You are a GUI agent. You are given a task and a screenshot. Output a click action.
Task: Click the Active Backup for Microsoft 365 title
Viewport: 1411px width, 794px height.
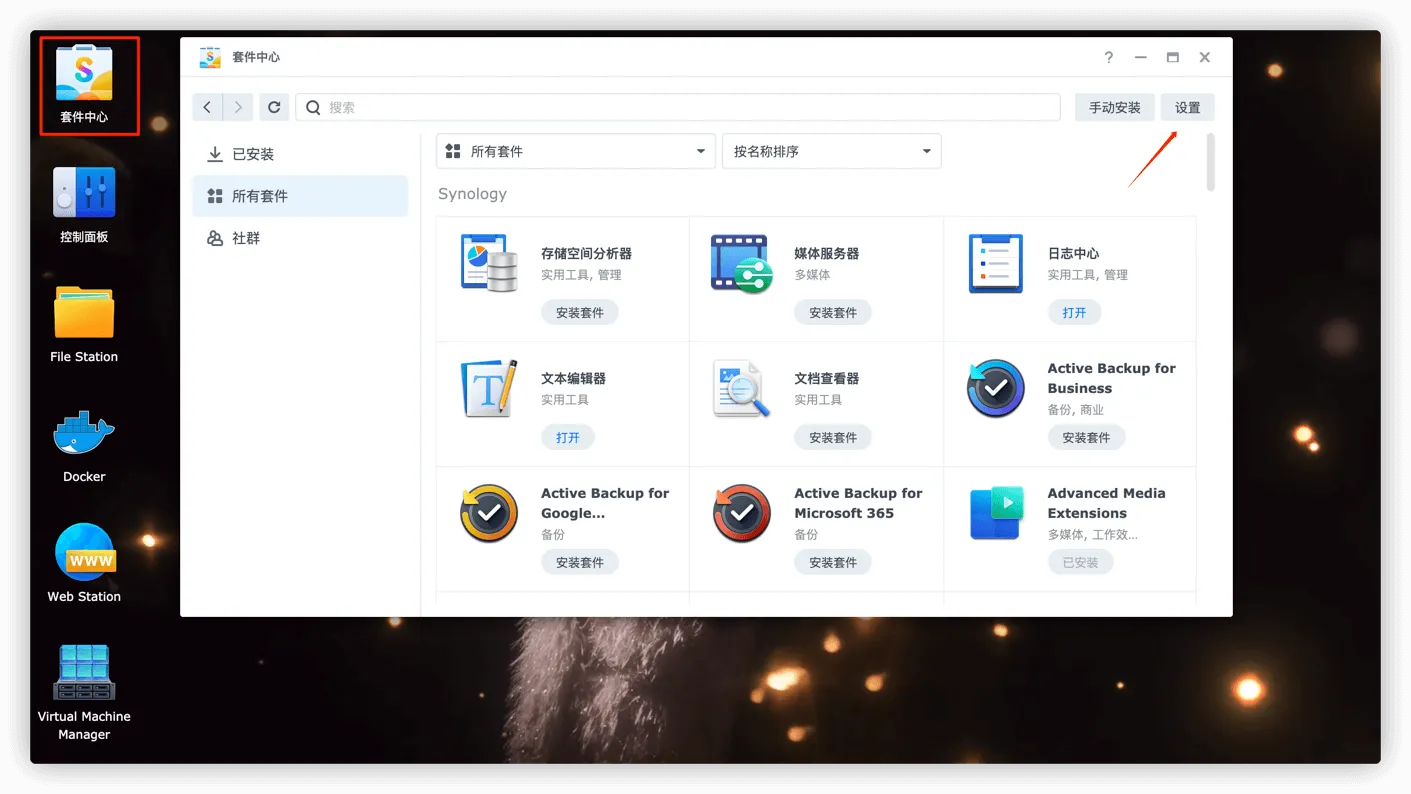[x=859, y=503]
